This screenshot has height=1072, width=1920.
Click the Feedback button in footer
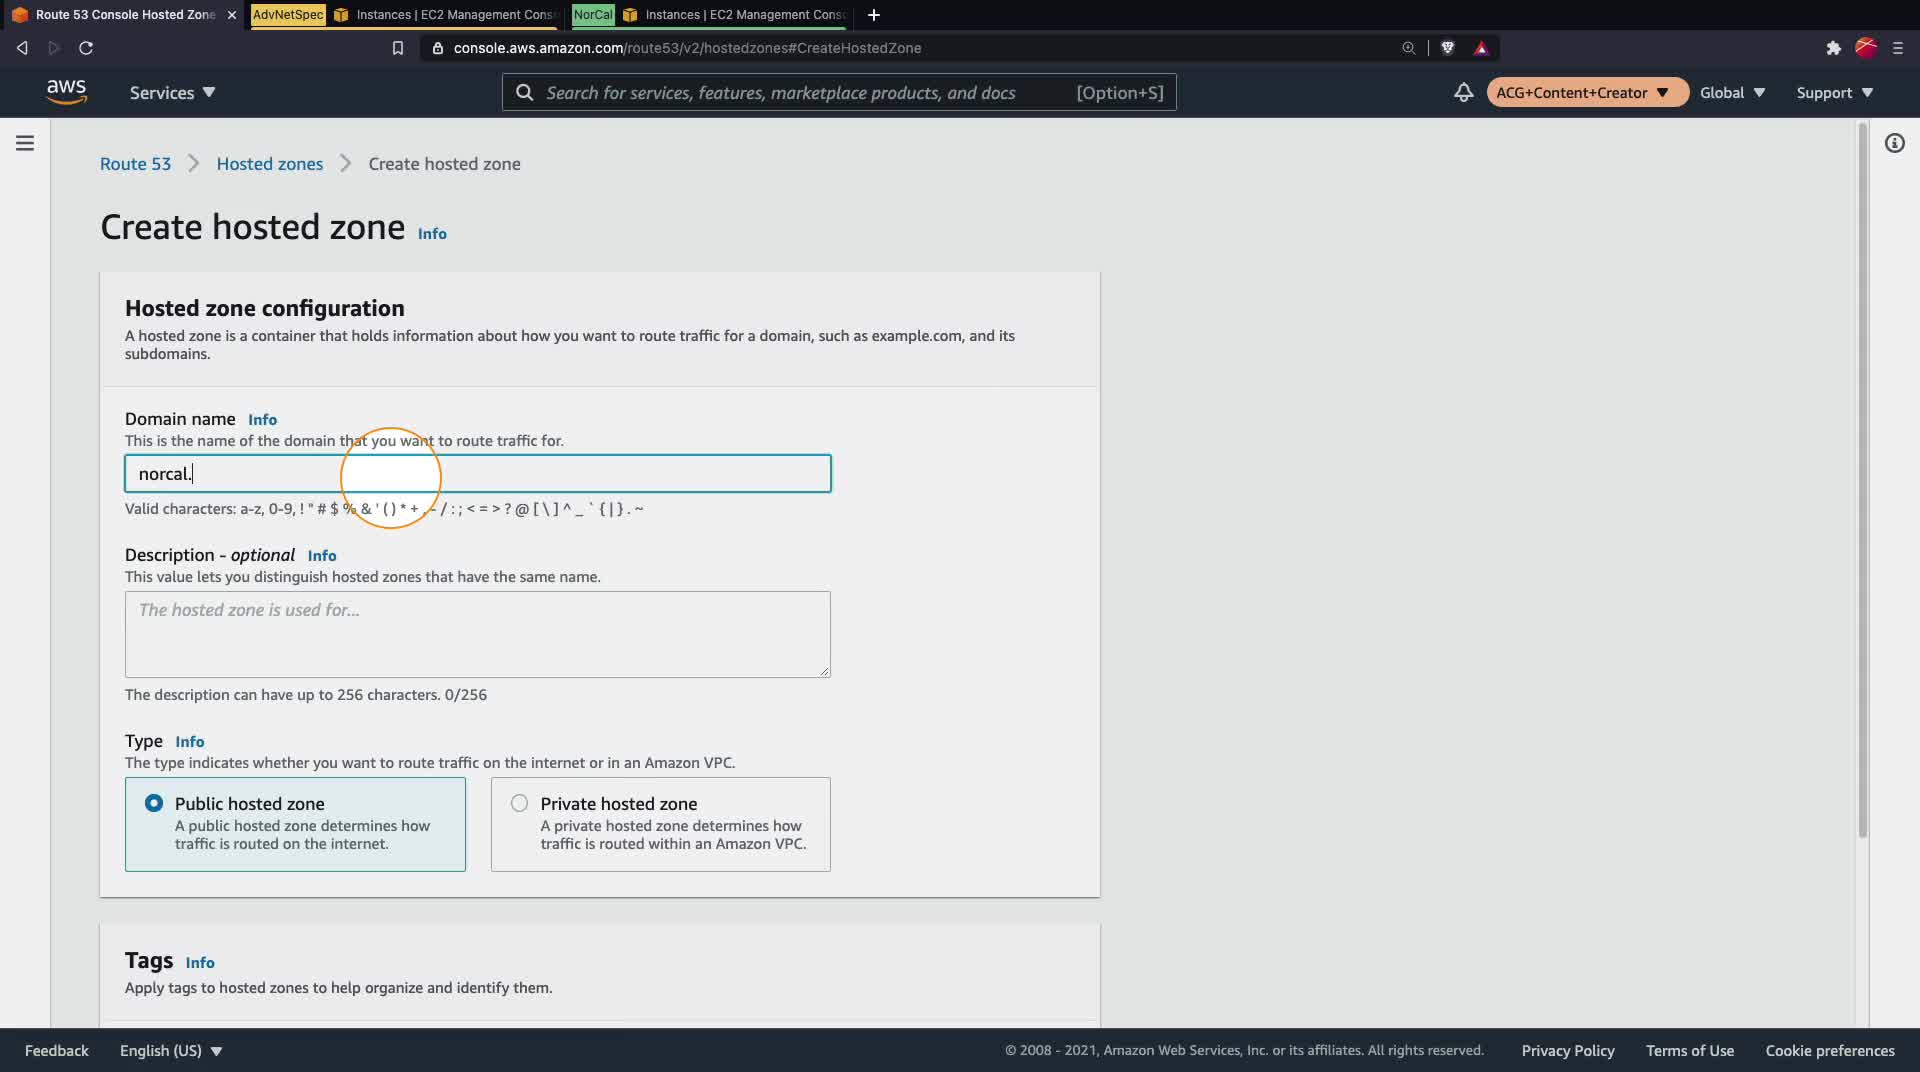[57, 1050]
